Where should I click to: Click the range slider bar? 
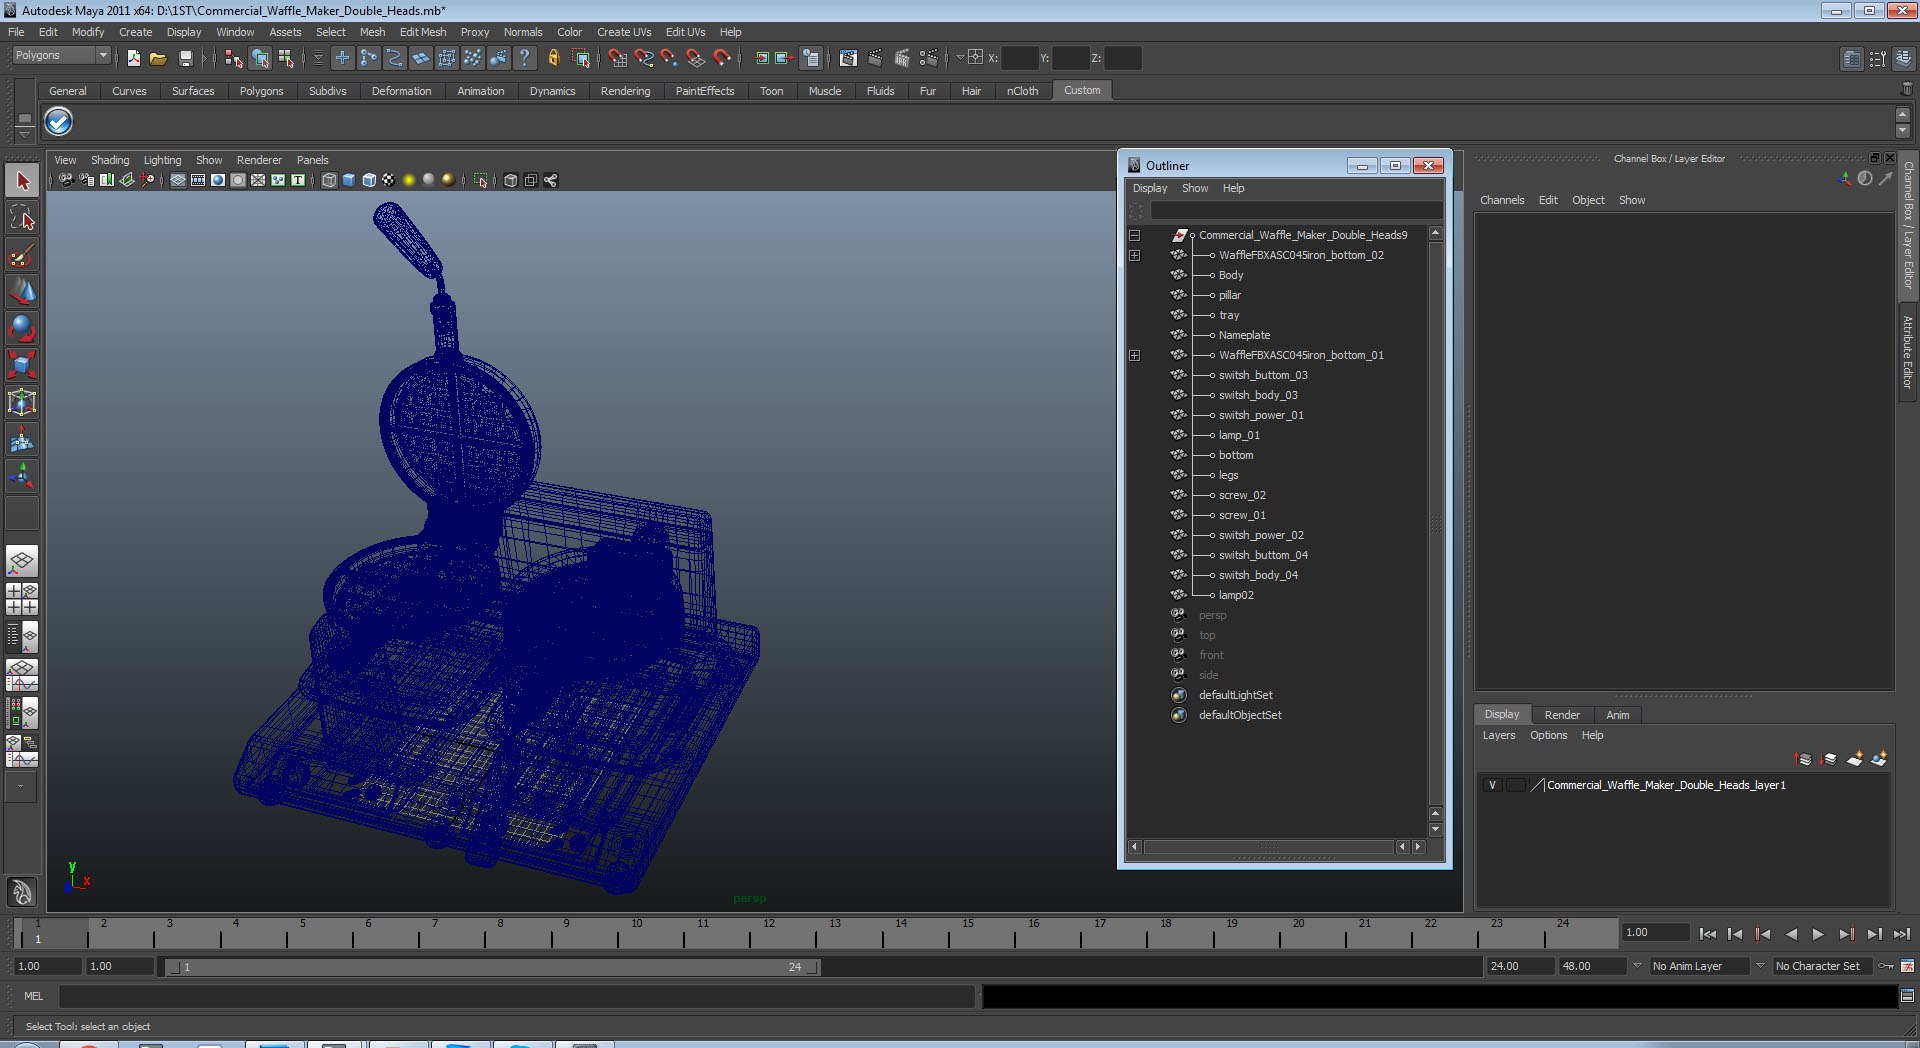(x=493, y=967)
